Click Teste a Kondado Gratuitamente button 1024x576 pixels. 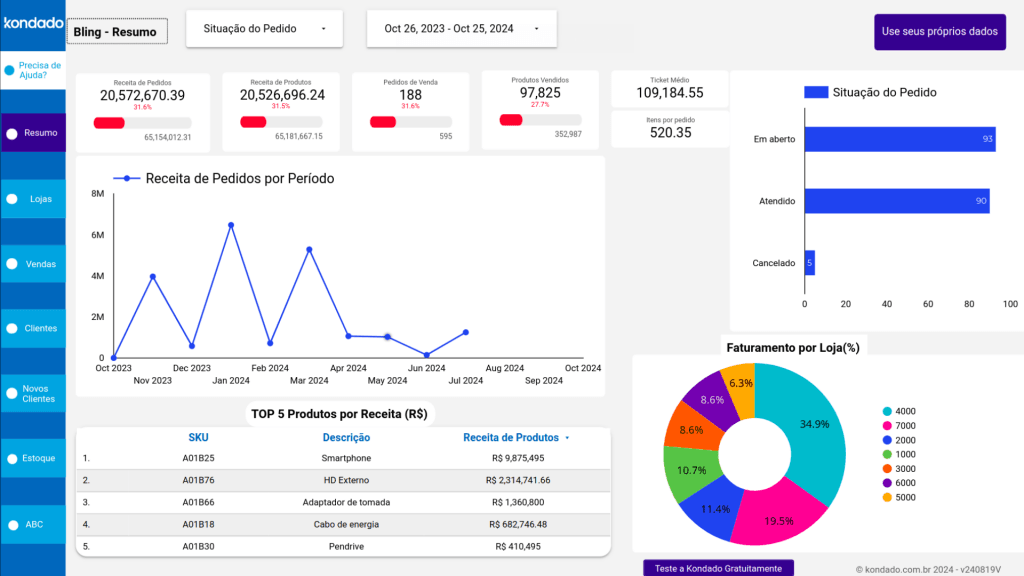click(718, 568)
